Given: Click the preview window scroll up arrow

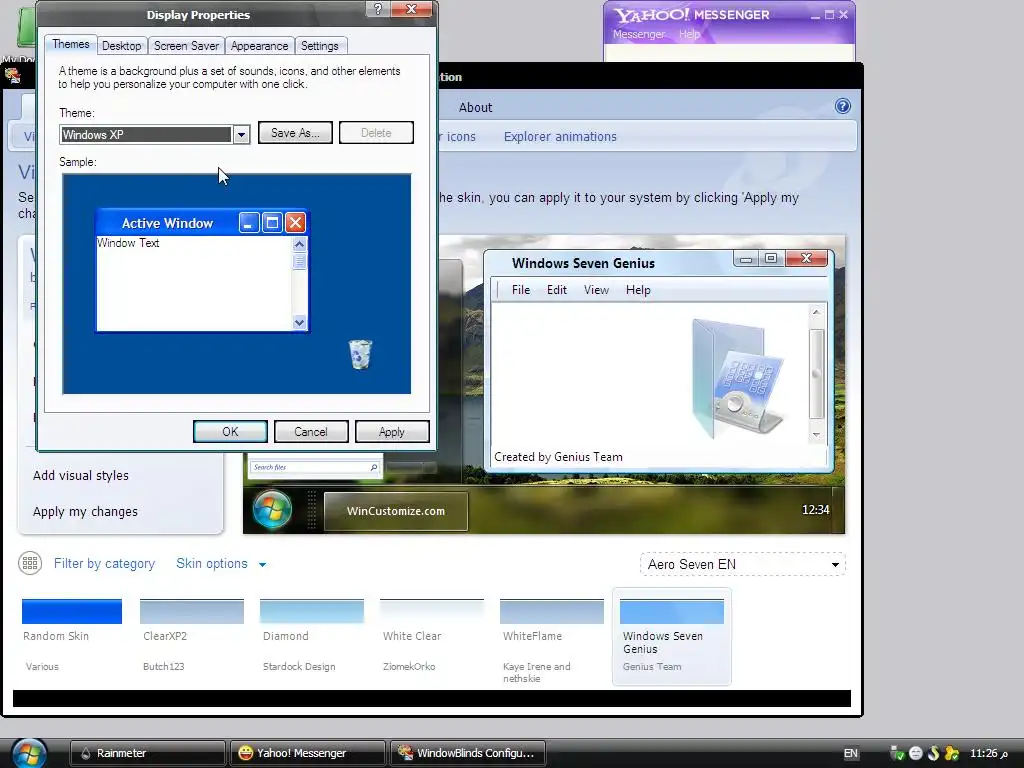Looking at the screenshot, I should pyautogui.click(x=816, y=313).
